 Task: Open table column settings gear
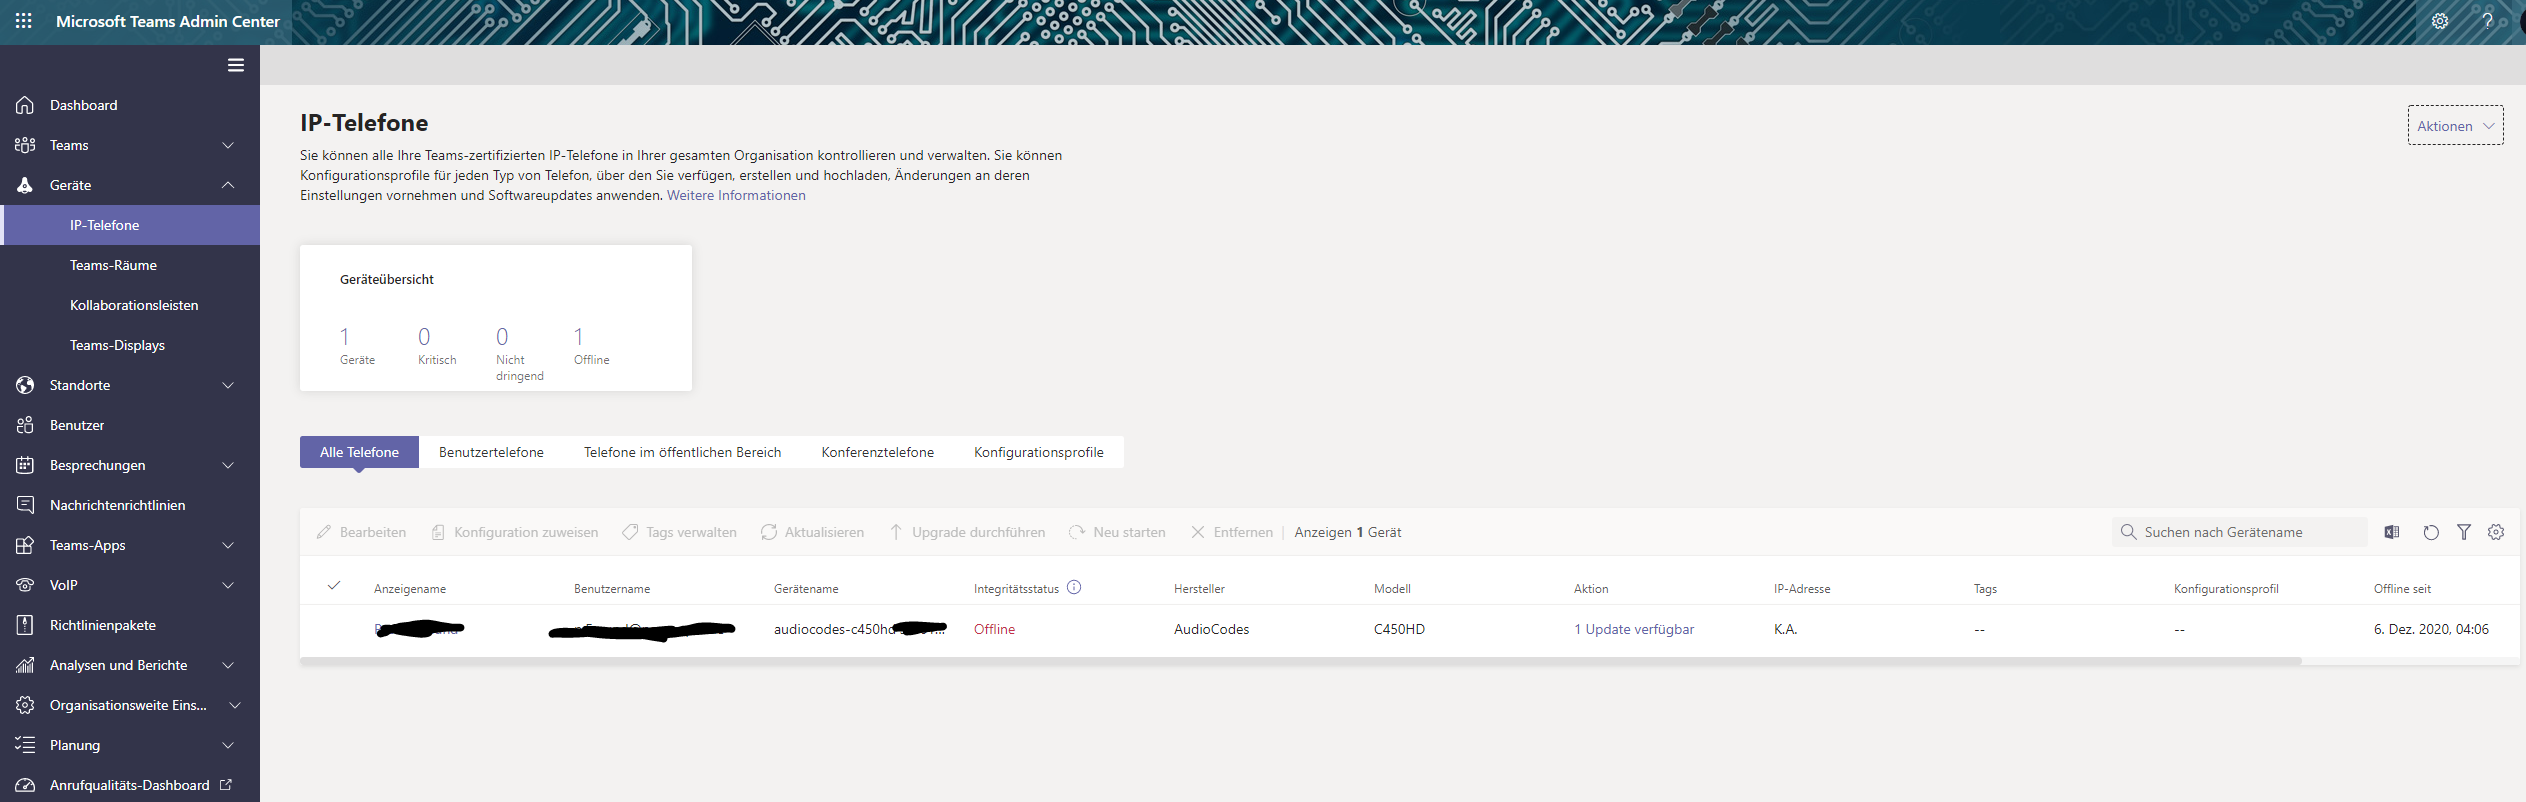[x=2496, y=532]
